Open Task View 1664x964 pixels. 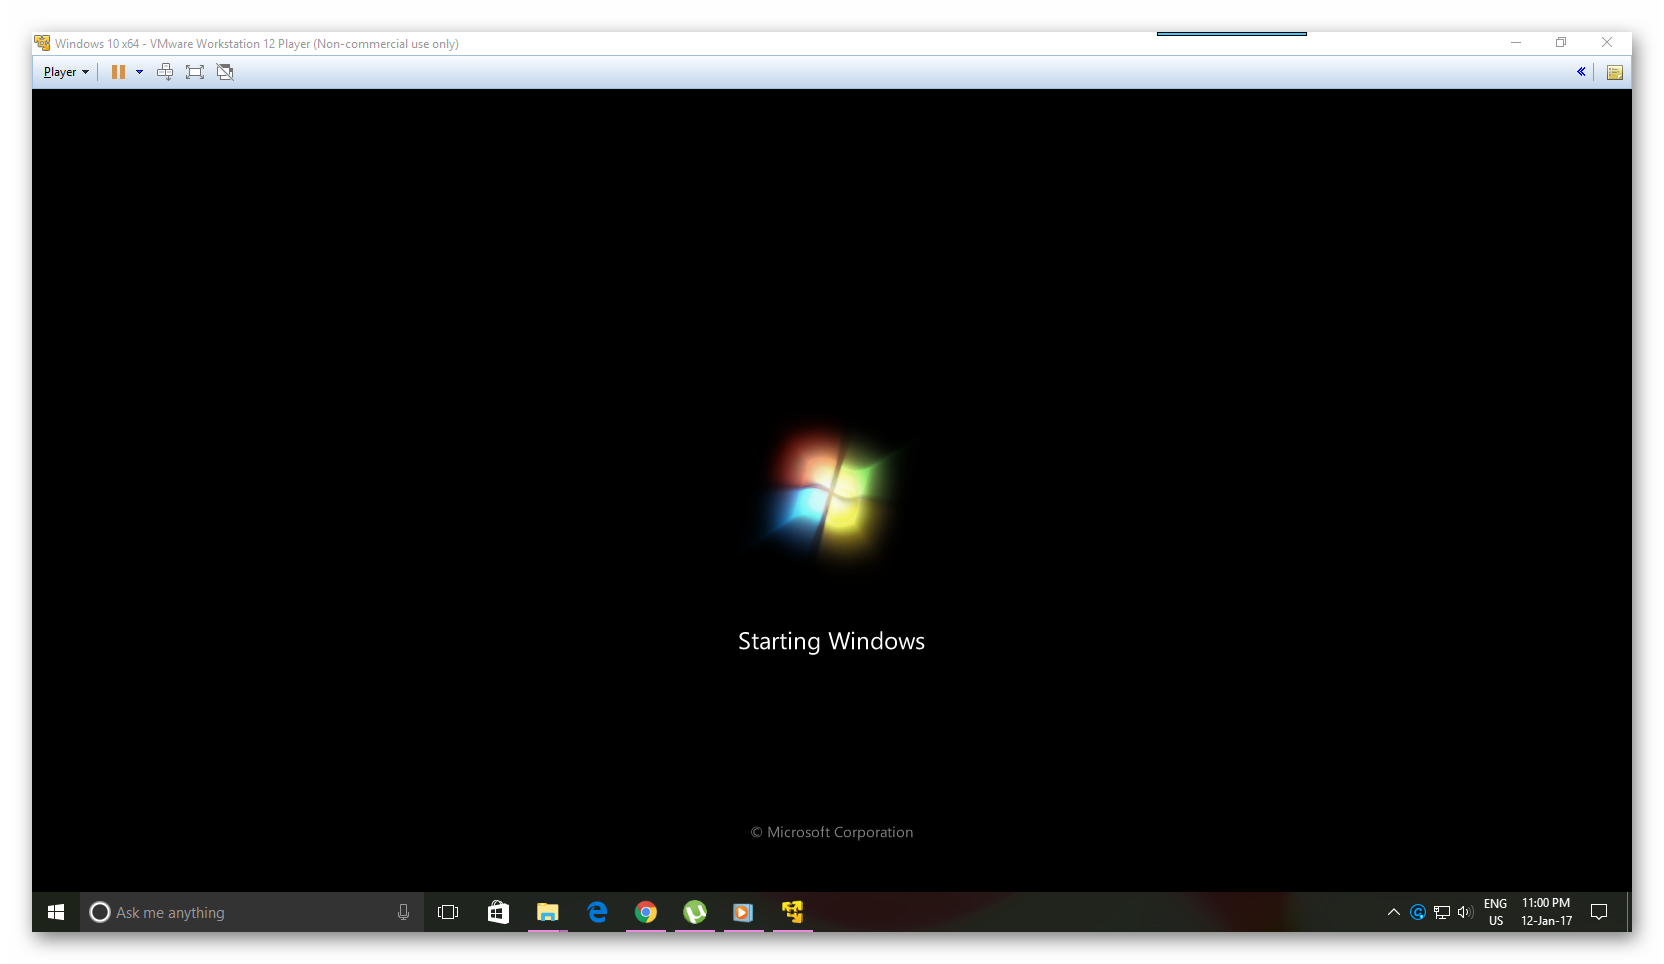click(448, 912)
